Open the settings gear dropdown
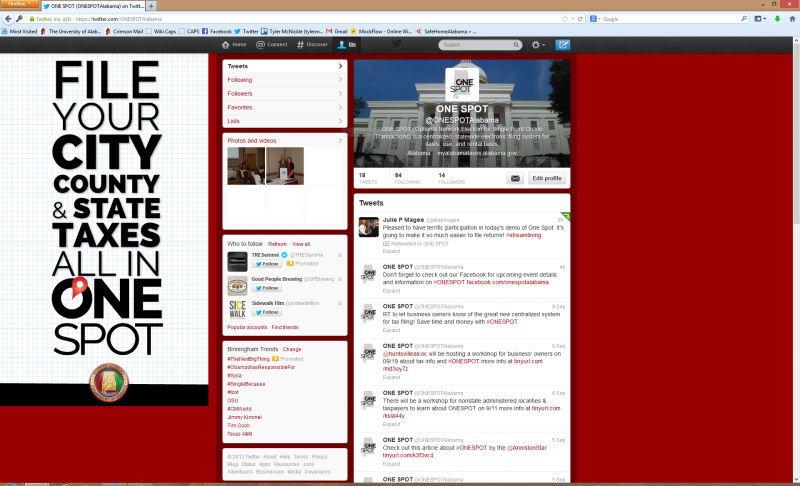The width and height of the screenshot is (800, 486). tap(538, 45)
